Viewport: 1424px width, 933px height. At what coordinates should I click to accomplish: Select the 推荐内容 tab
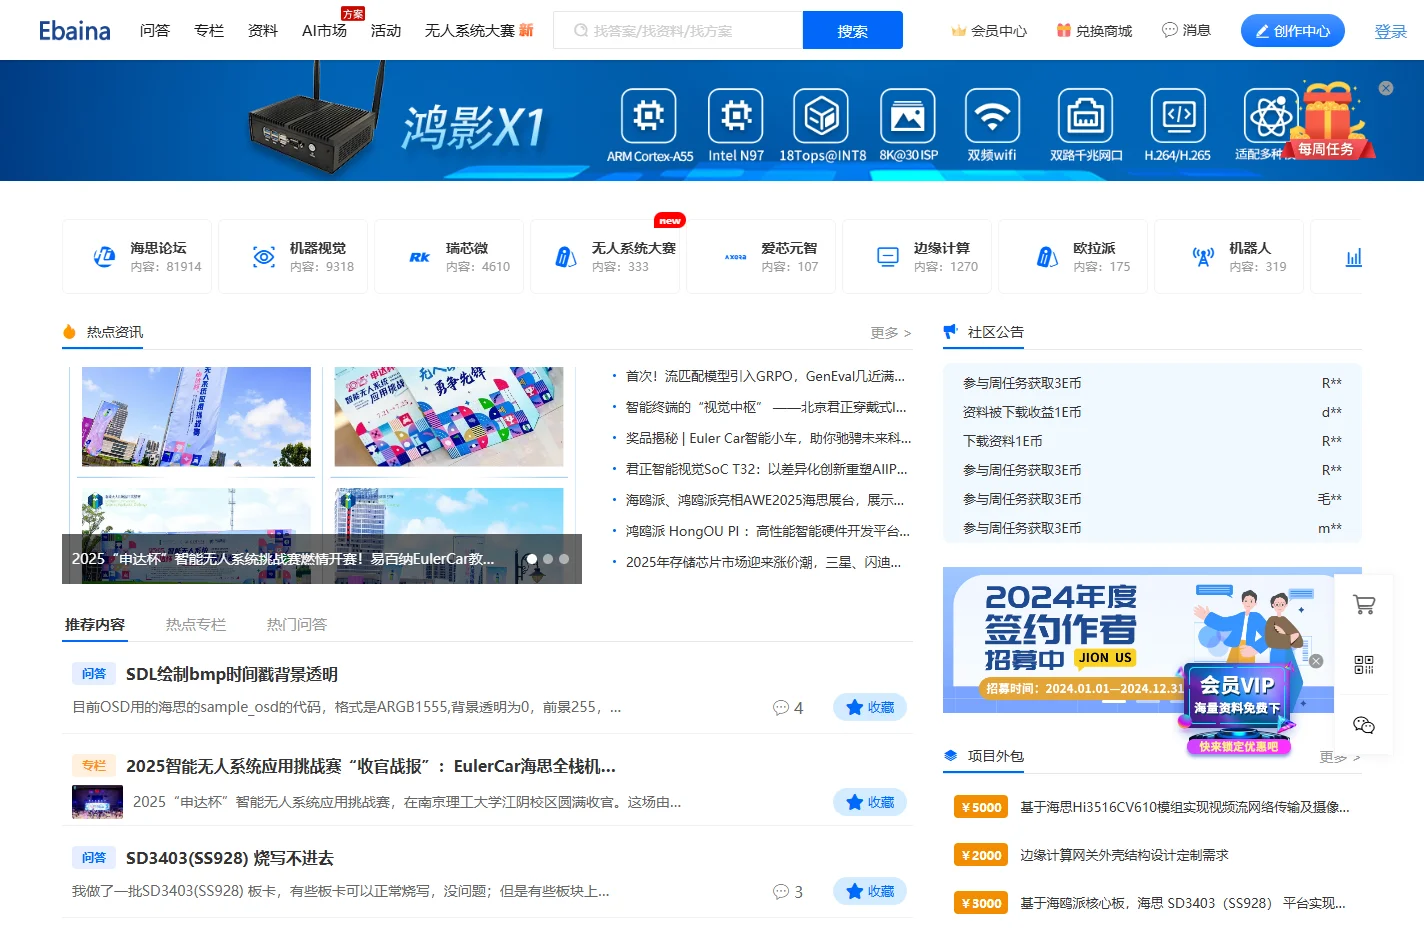point(95,625)
